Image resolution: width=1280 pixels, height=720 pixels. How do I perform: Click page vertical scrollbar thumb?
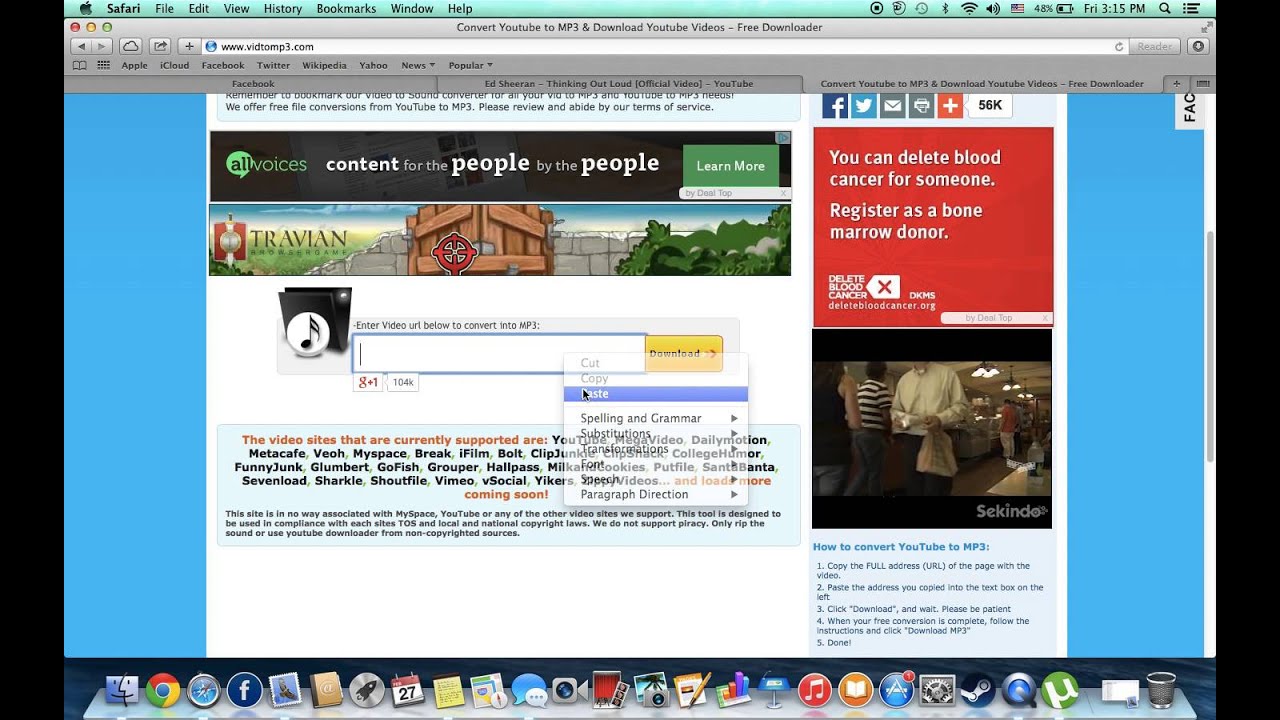(x=1210, y=345)
